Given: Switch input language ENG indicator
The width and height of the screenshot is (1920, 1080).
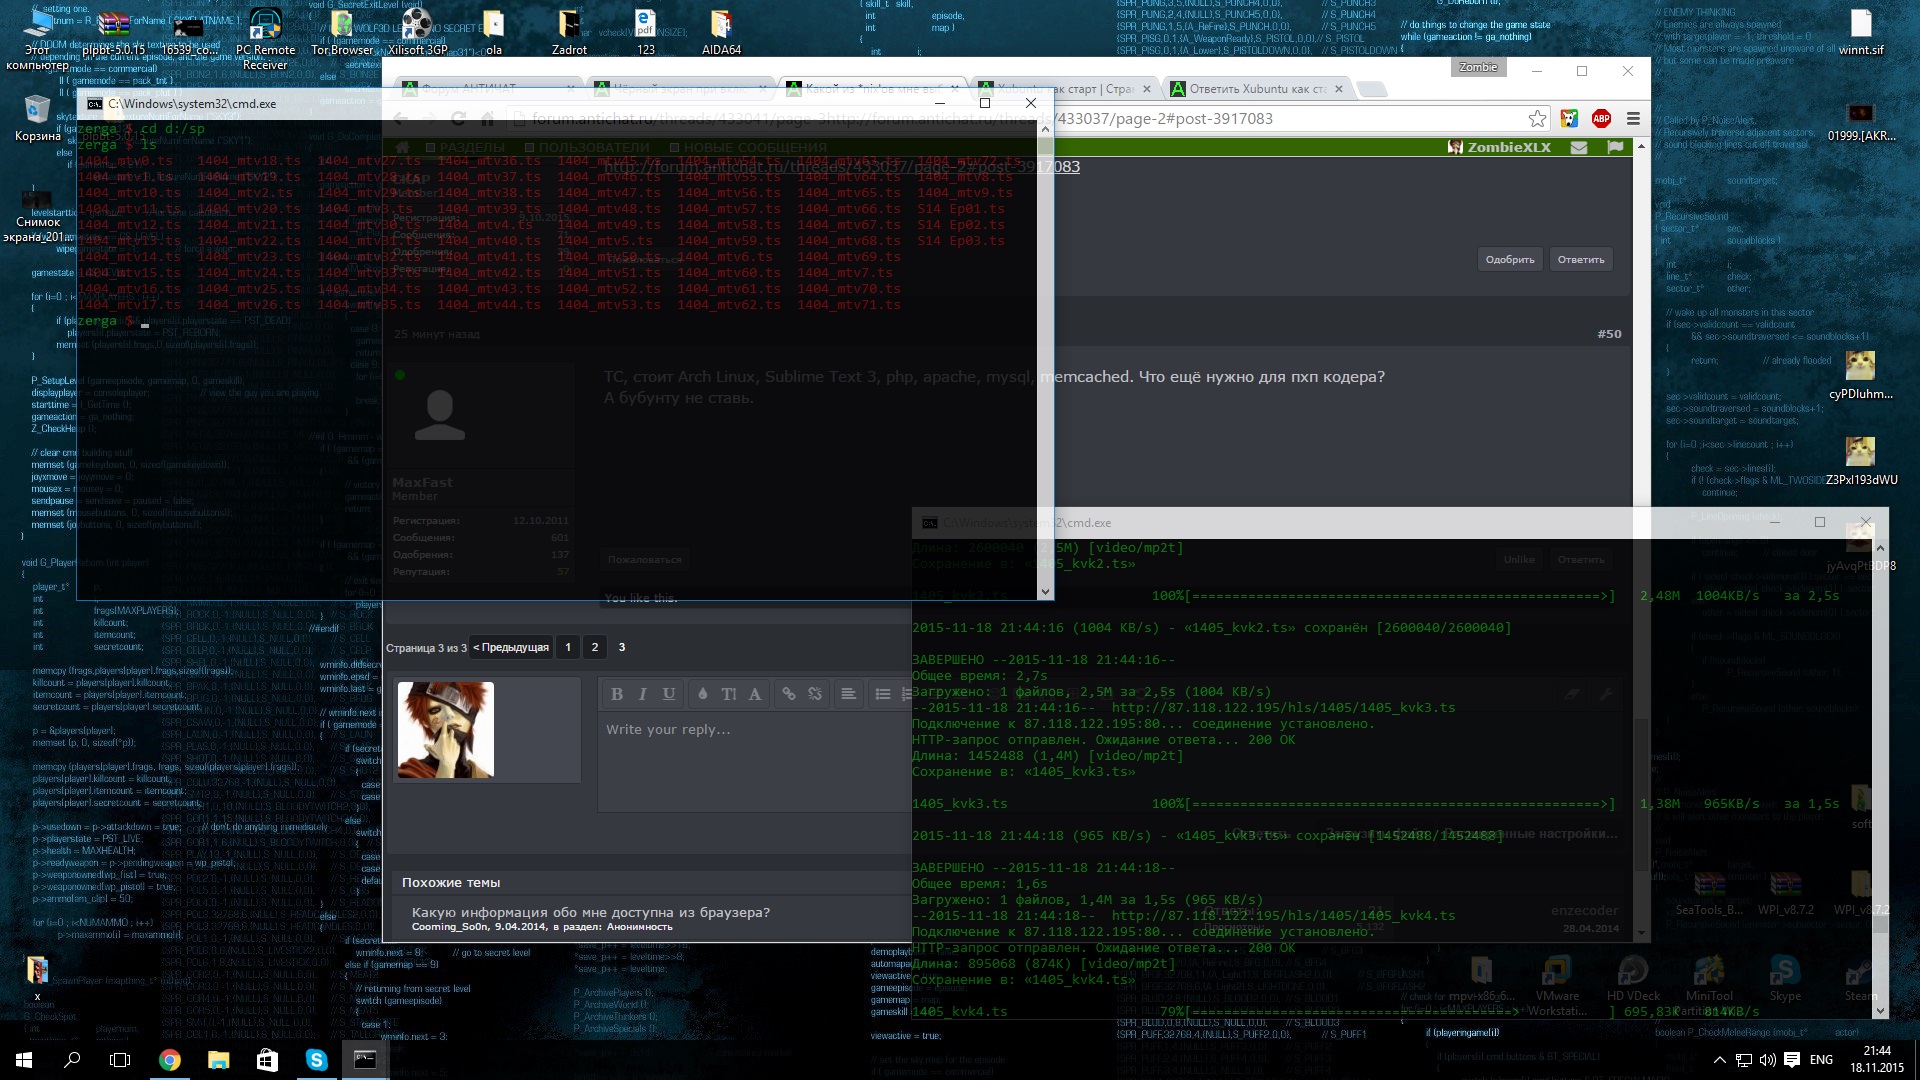Looking at the screenshot, I should point(1821,1060).
